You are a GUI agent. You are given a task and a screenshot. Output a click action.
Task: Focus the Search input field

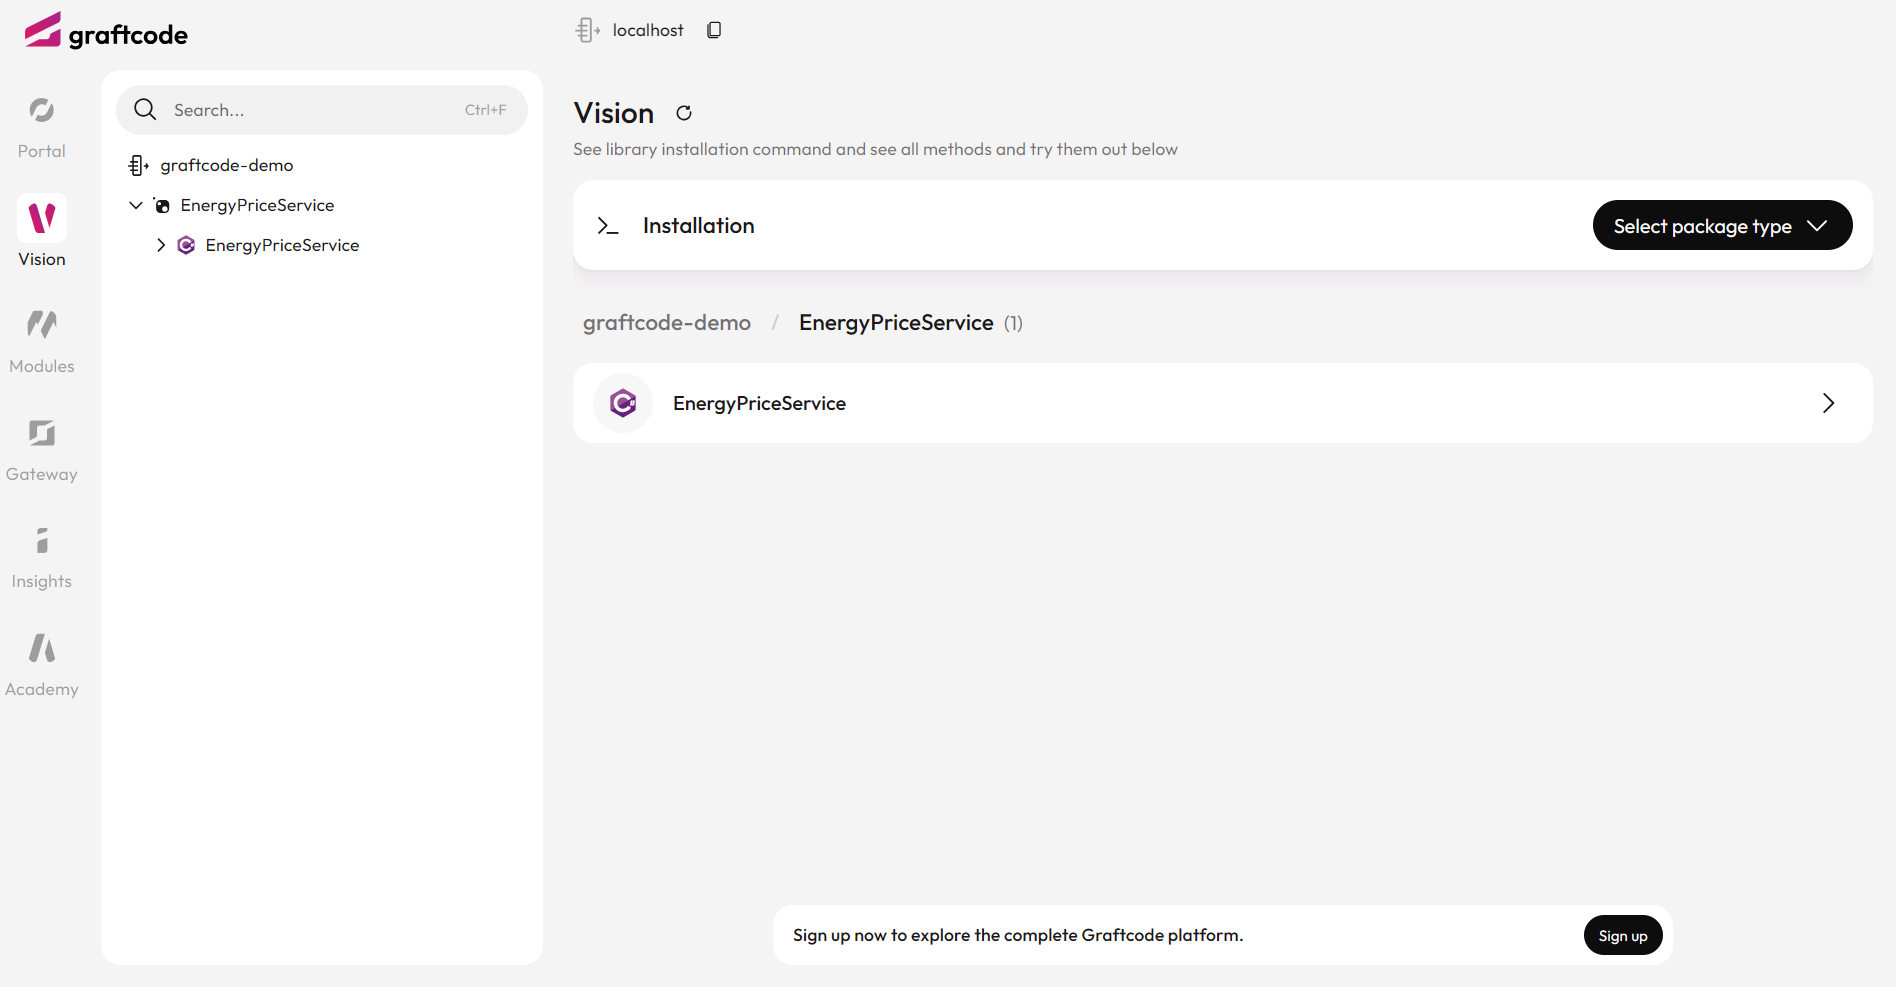[x=322, y=110]
